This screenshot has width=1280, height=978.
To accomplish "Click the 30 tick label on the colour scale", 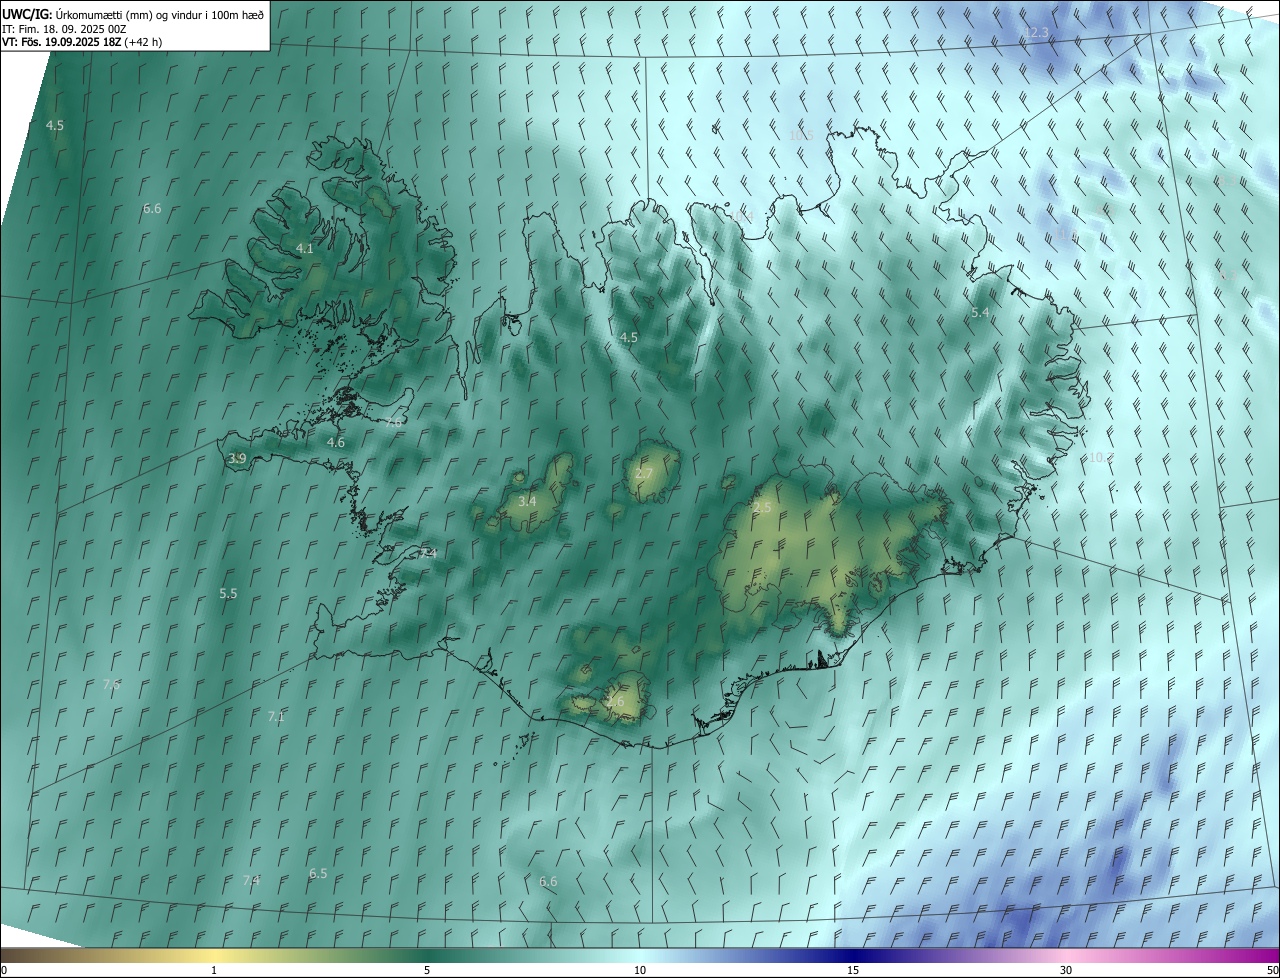I will tap(1066, 970).
